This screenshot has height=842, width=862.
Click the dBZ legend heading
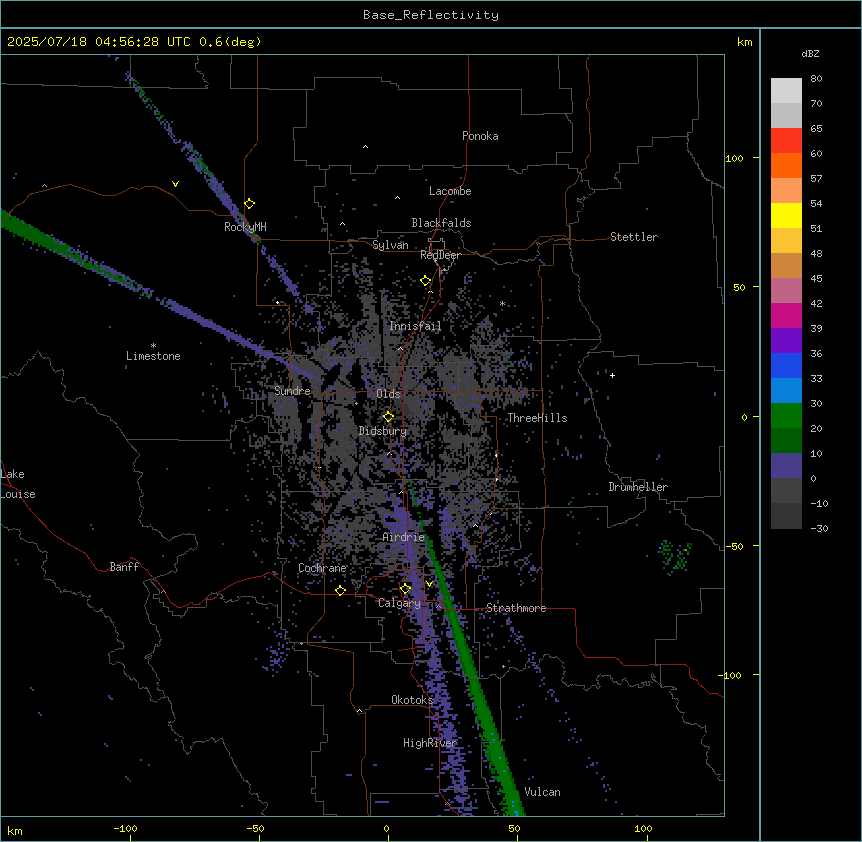810,53
